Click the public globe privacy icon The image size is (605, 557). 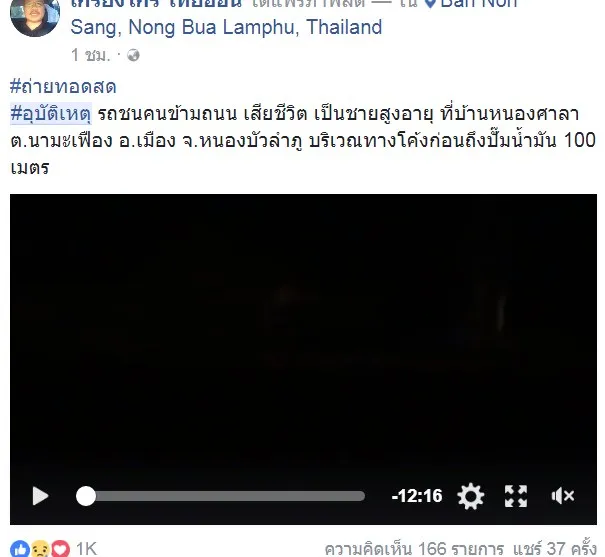click(133, 55)
